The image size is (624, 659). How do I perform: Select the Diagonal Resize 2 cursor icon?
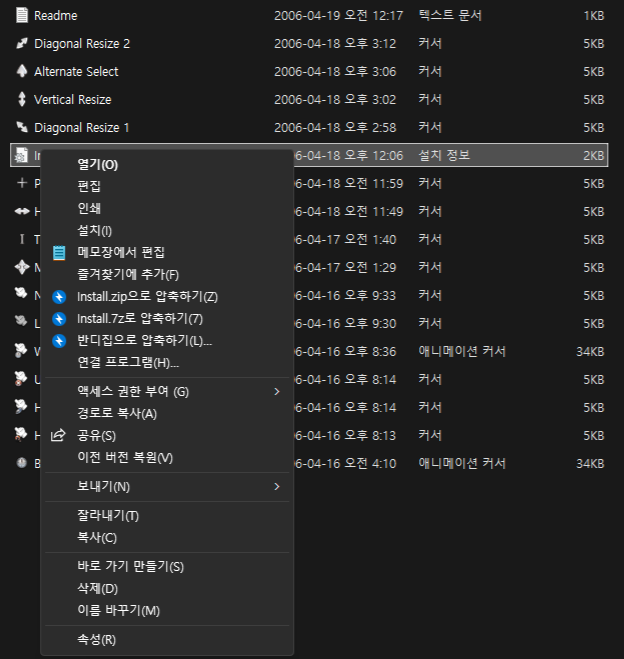pos(21,44)
